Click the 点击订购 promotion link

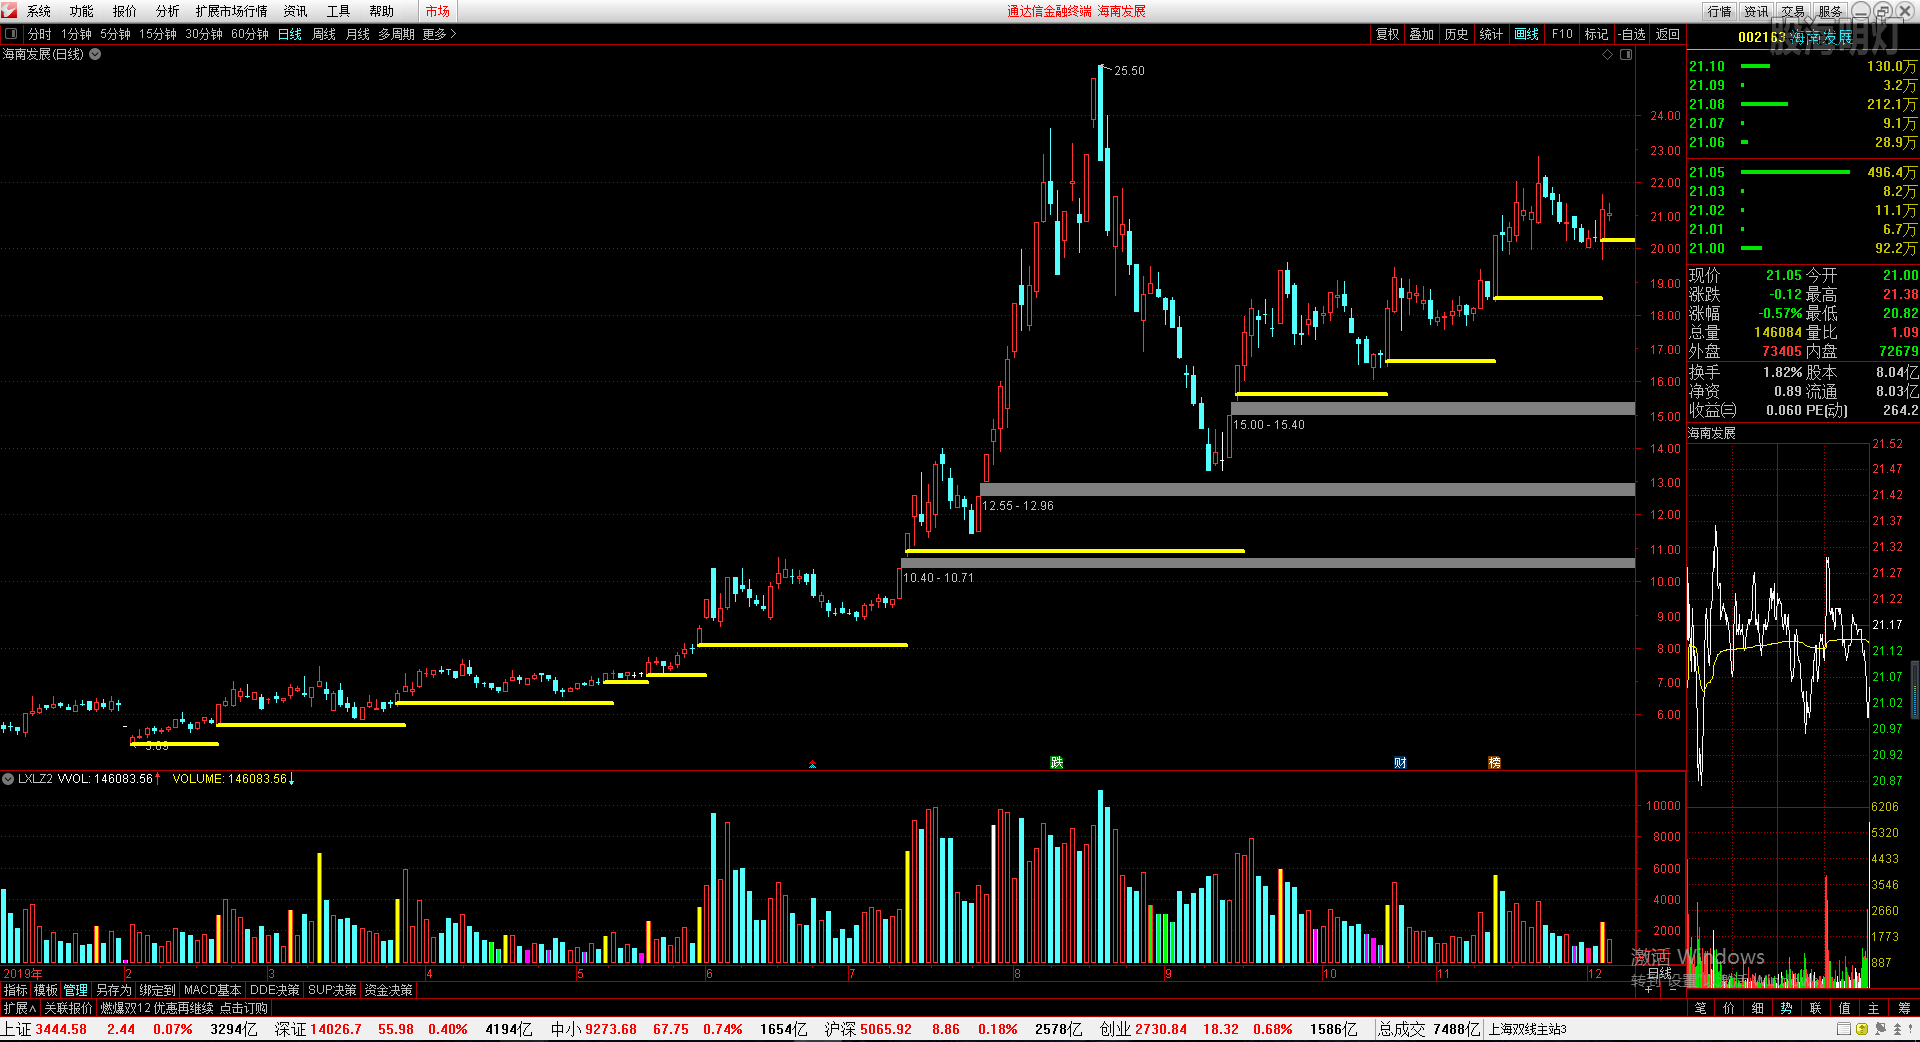coord(244,1008)
